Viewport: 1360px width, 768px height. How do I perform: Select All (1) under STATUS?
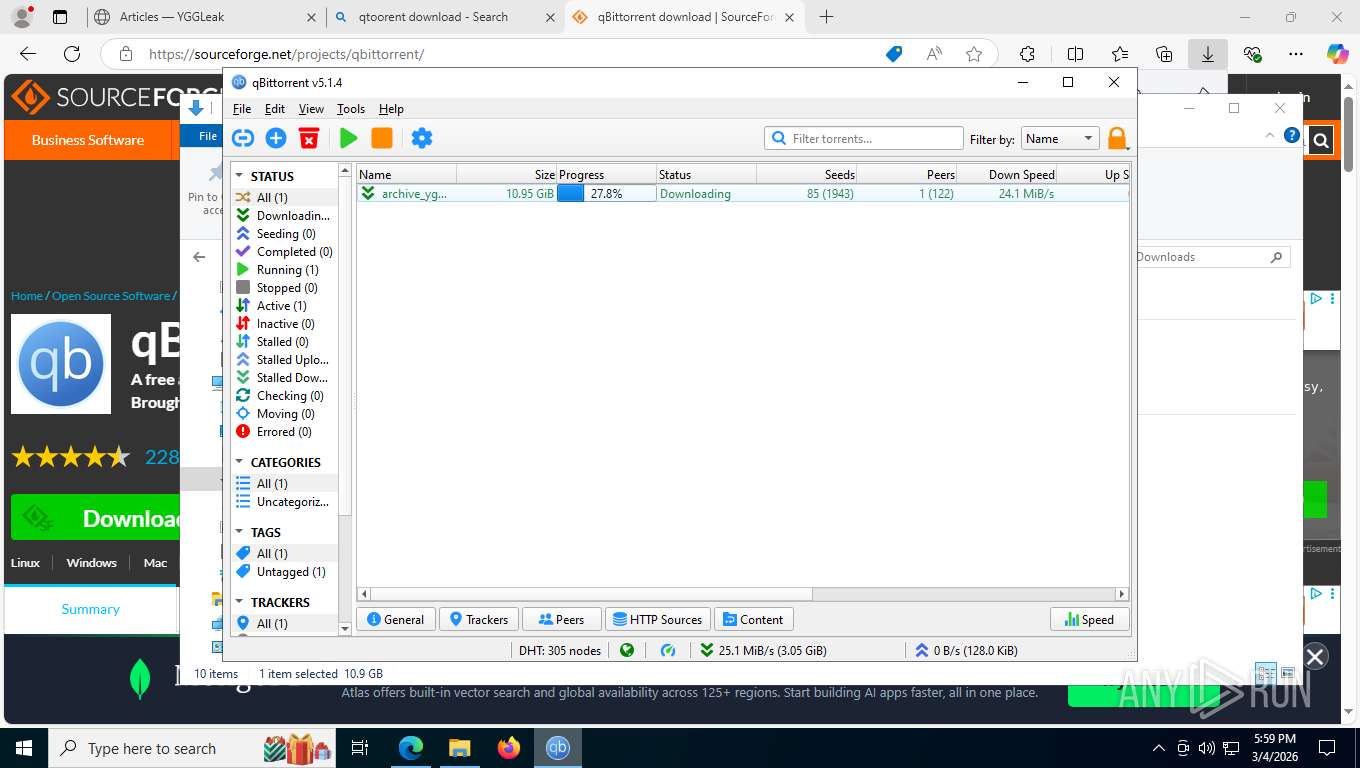[x=284, y=198]
